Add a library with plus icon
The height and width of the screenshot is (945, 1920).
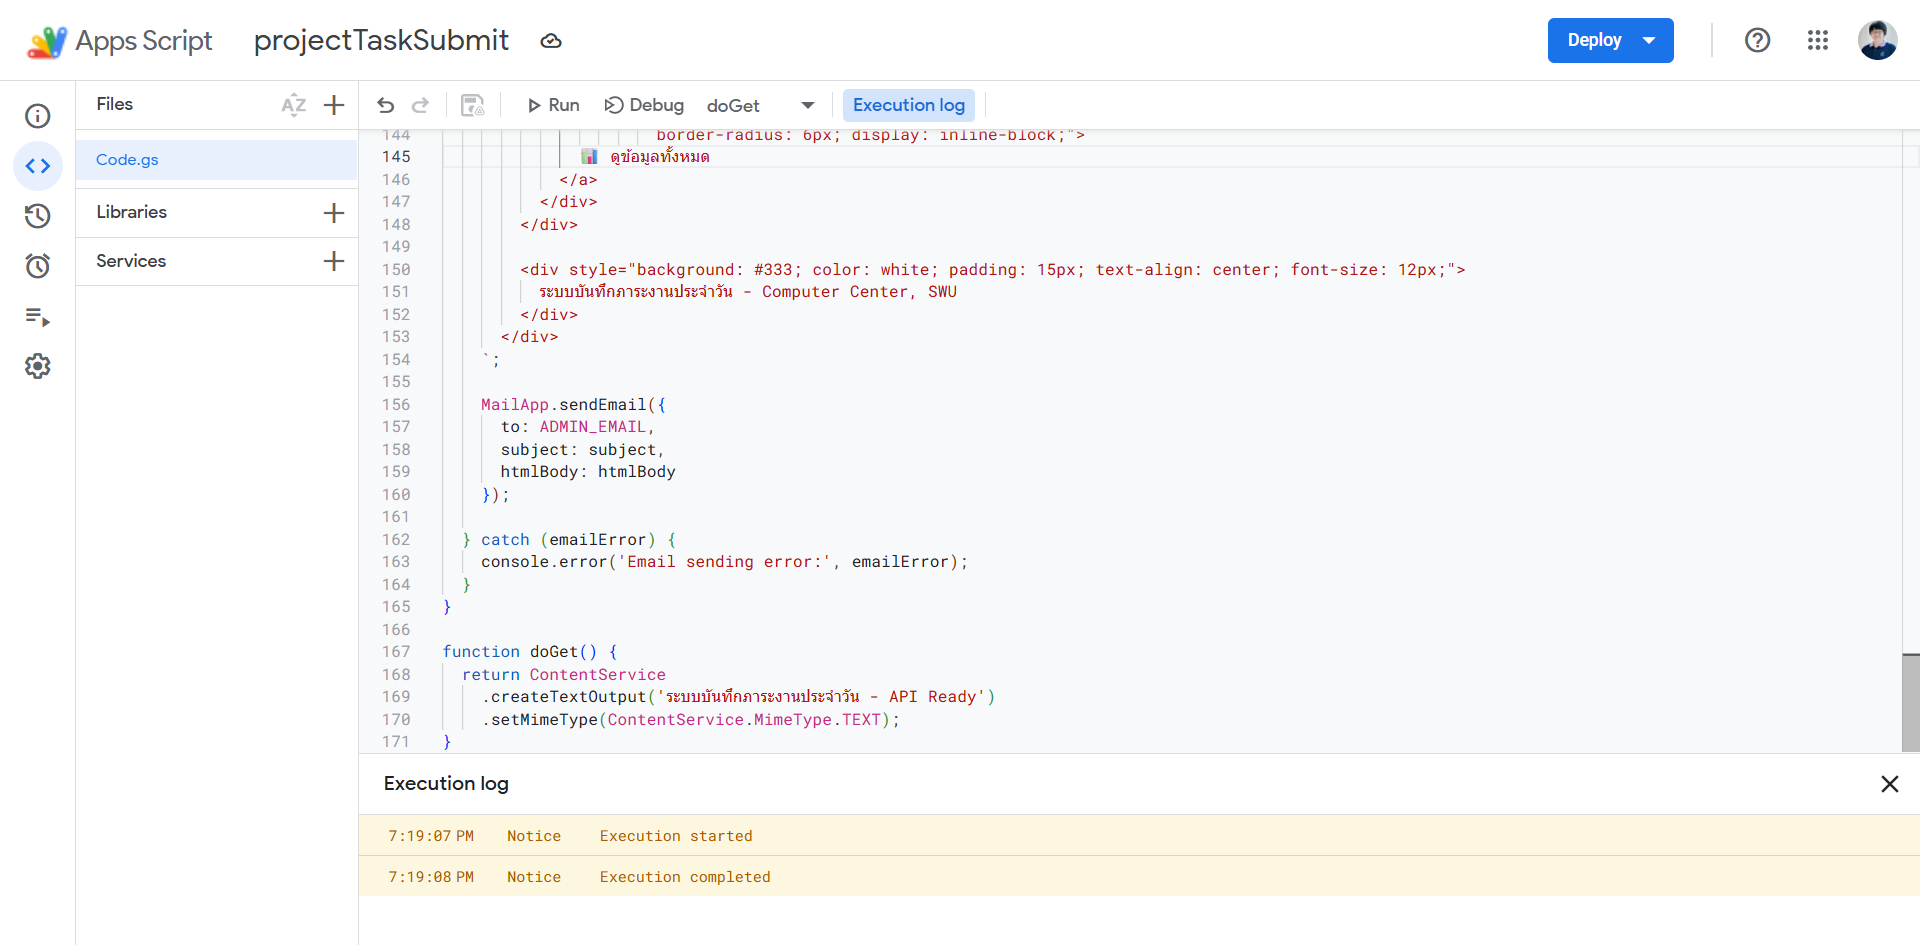334,213
